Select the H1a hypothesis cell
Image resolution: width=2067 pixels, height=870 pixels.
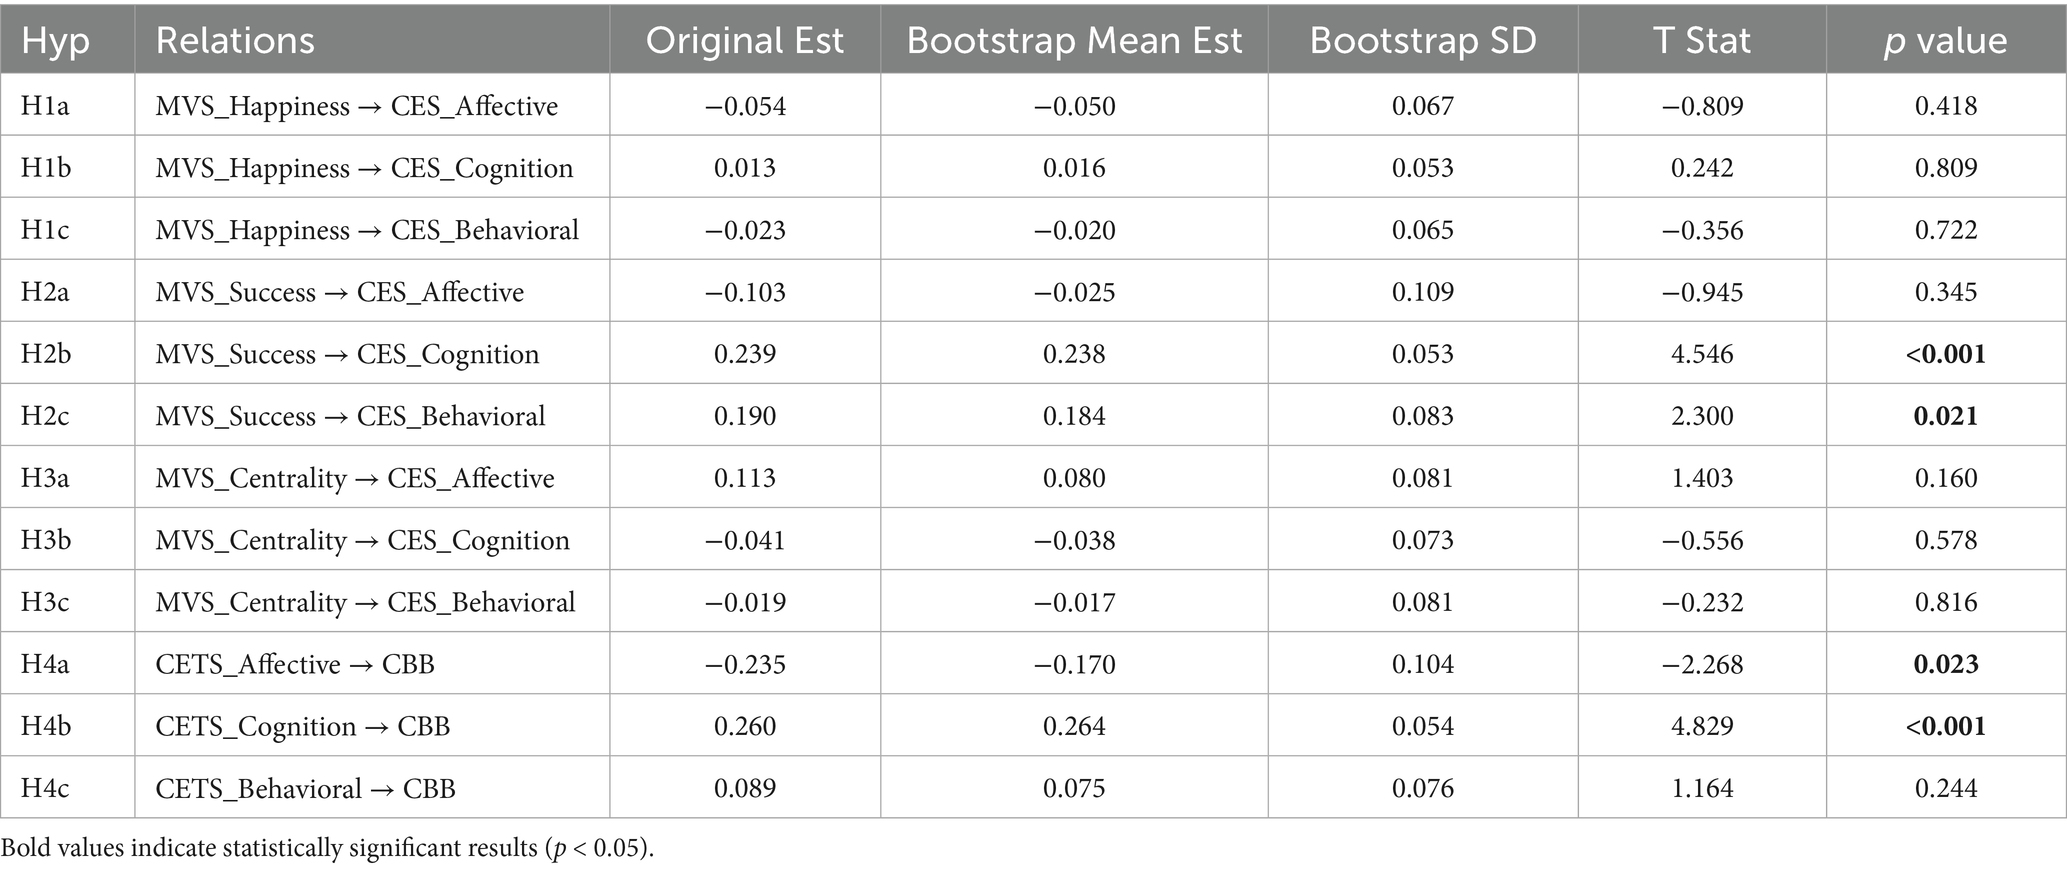pyautogui.click(x=45, y=106)
